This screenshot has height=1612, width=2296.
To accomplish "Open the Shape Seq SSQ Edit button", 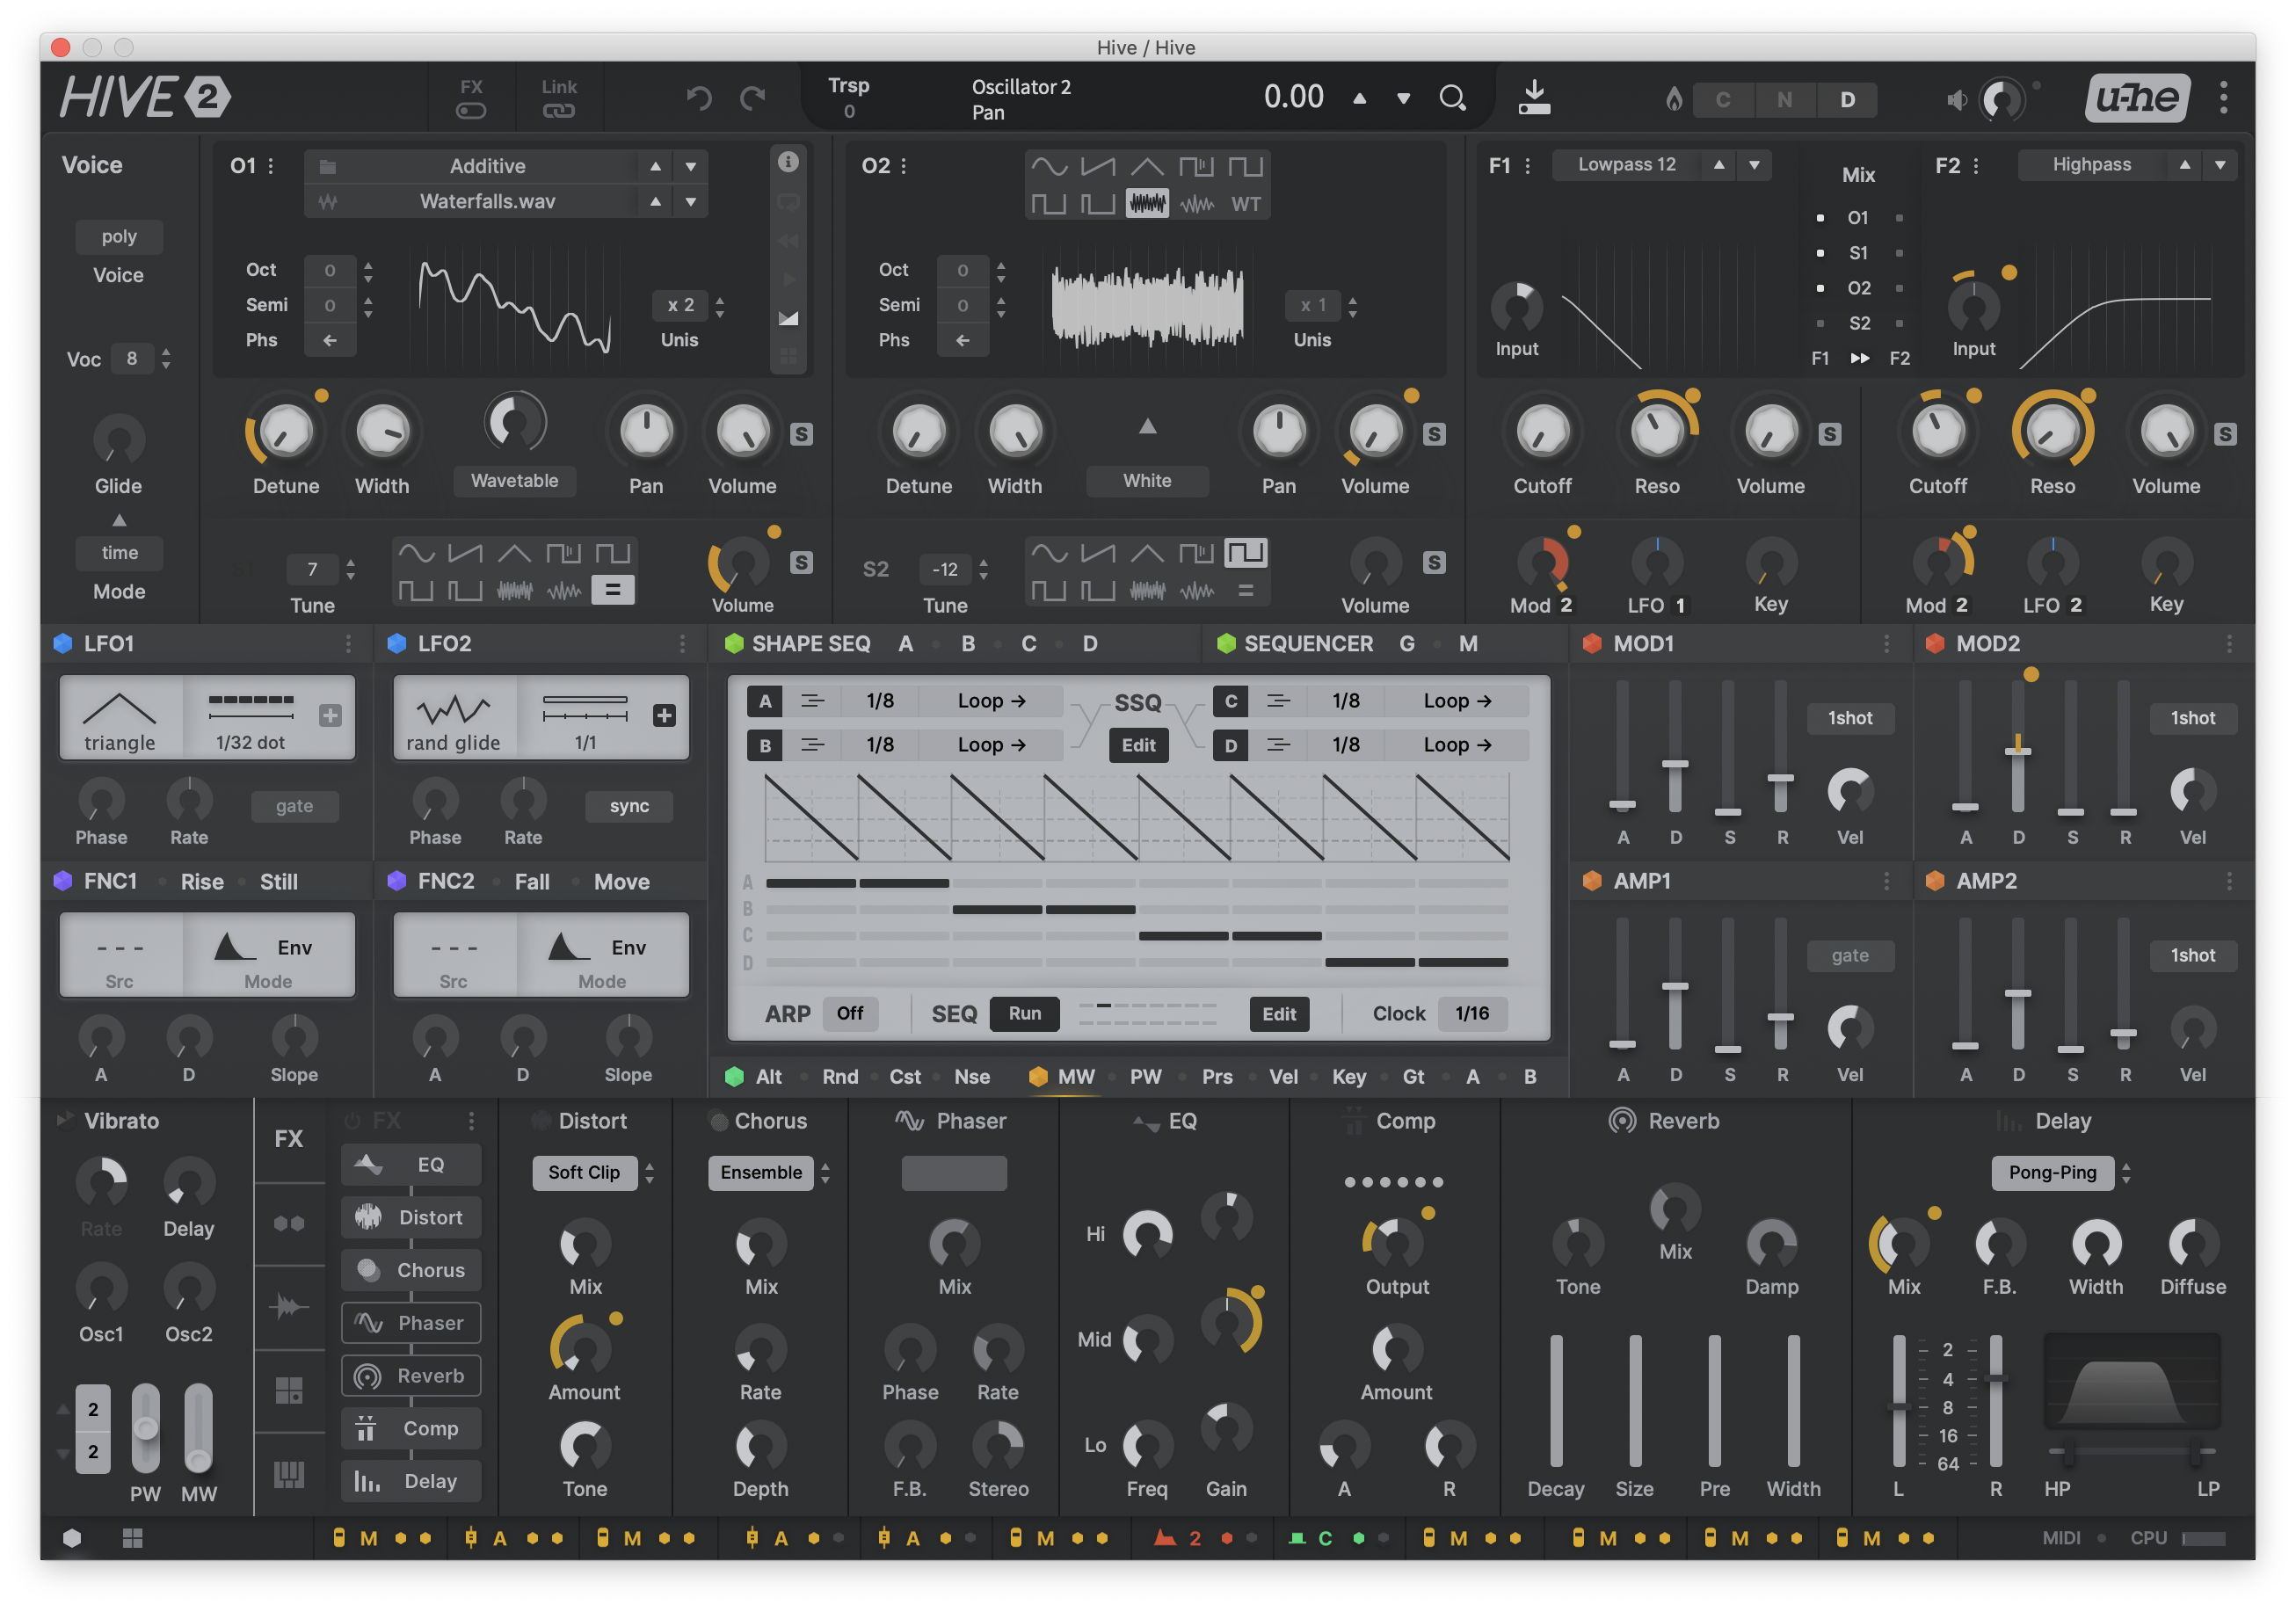I will [1138, 745].
